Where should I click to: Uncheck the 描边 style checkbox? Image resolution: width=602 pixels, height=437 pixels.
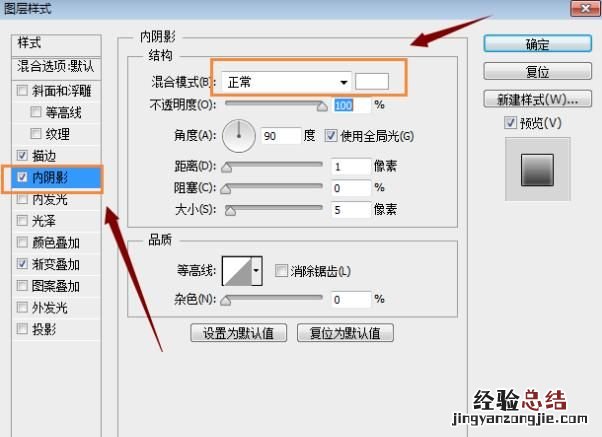(x=22, y=156)
